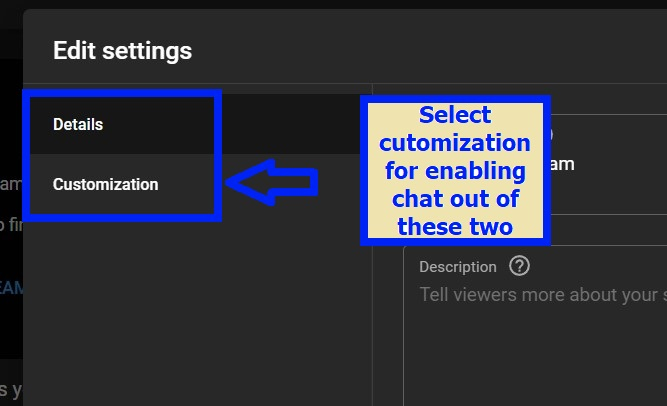Image resolution: width=667 pixels, height=406 pixels.
Task: Open the Customization tab
Action: coord(105,185)
